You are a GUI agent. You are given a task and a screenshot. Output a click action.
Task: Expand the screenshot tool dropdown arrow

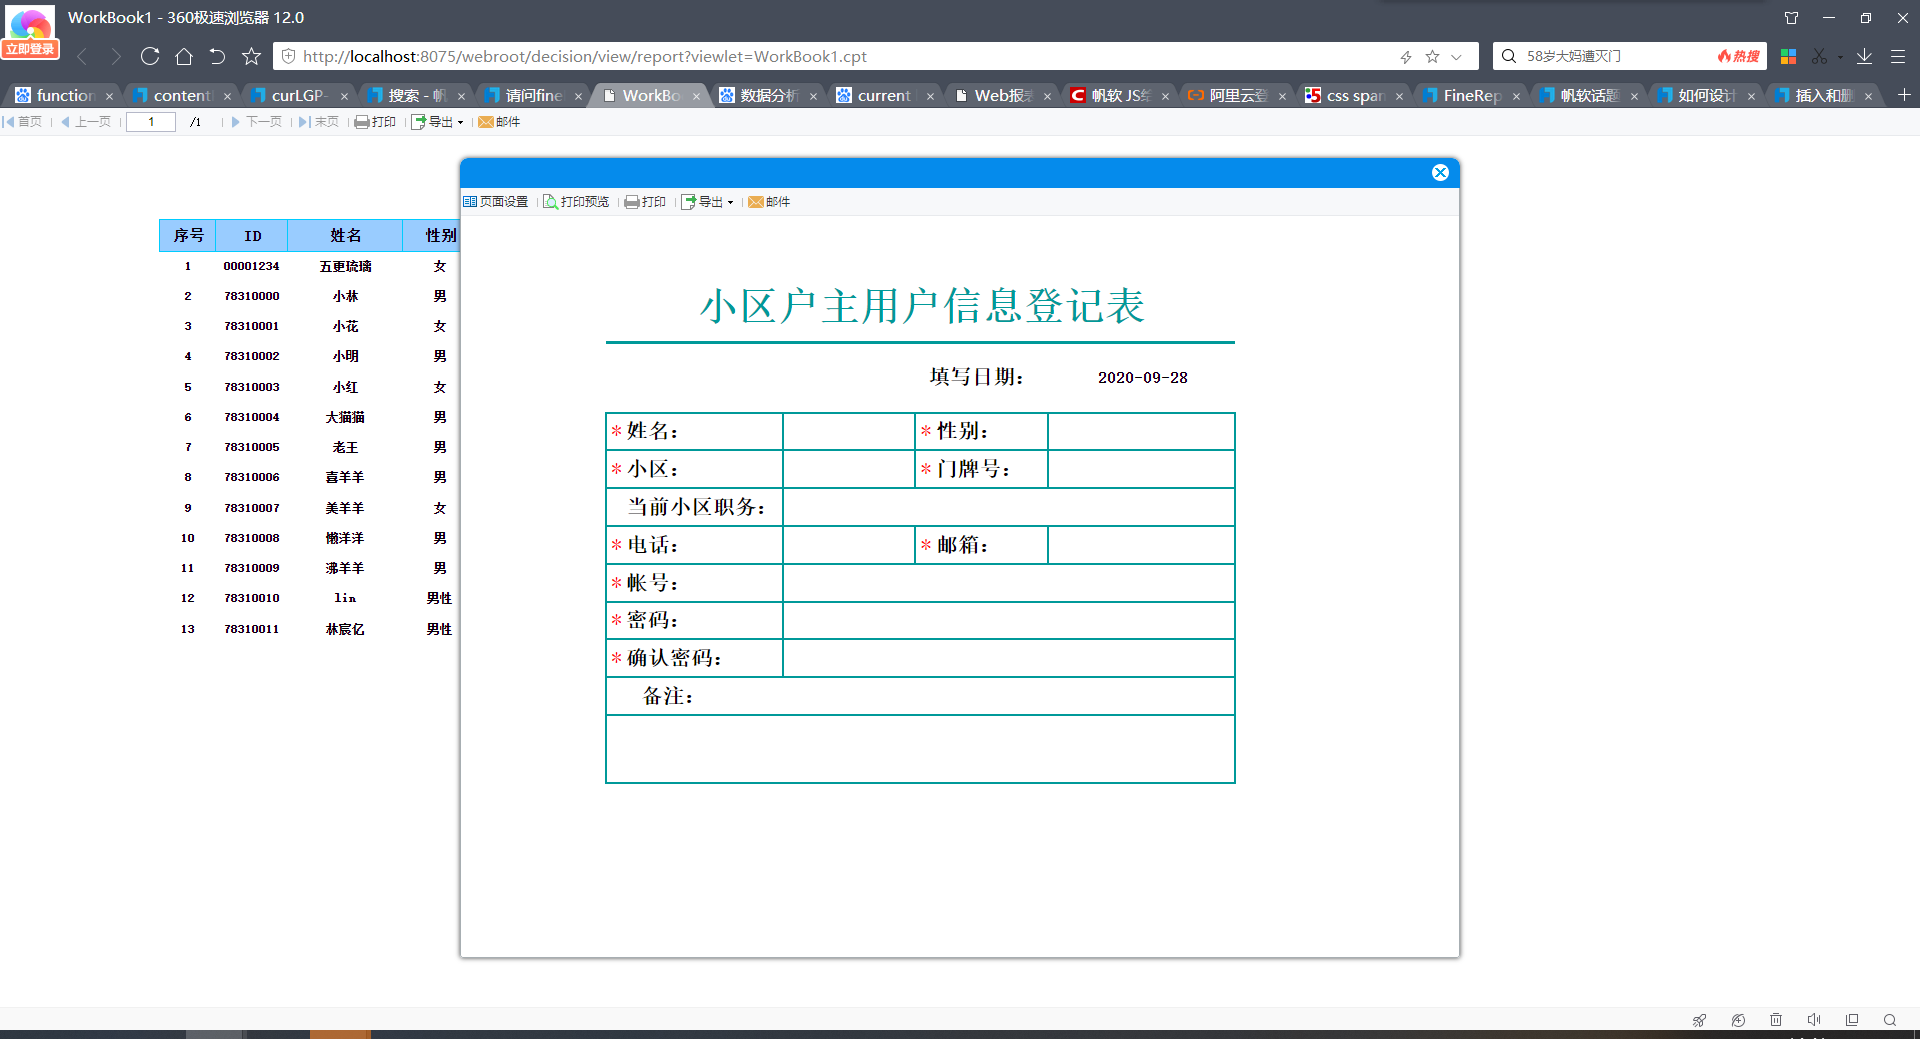(x=1840, y=57)
